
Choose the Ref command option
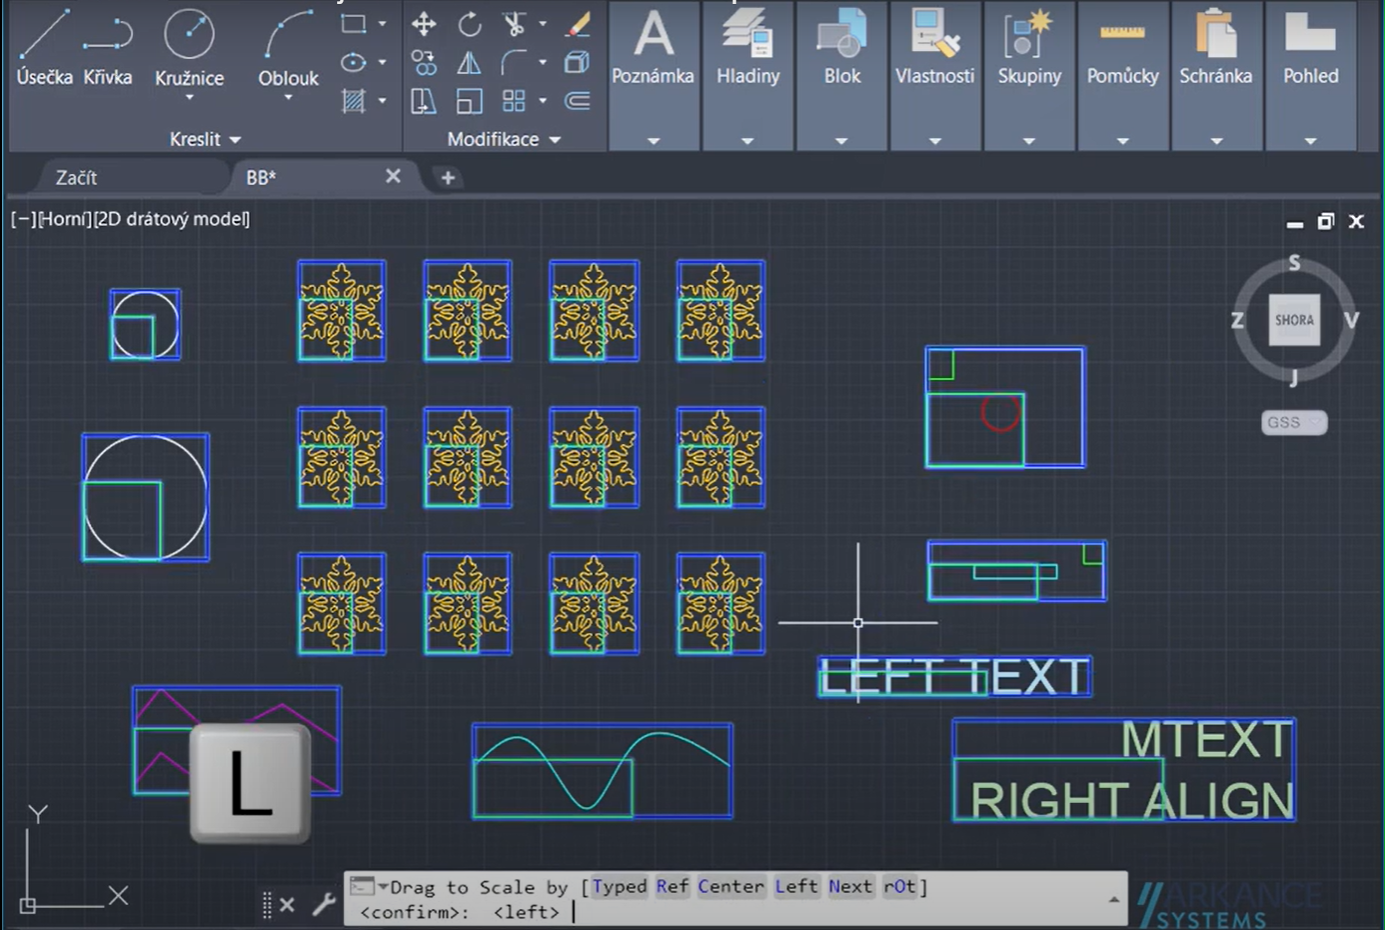point(672,886)
